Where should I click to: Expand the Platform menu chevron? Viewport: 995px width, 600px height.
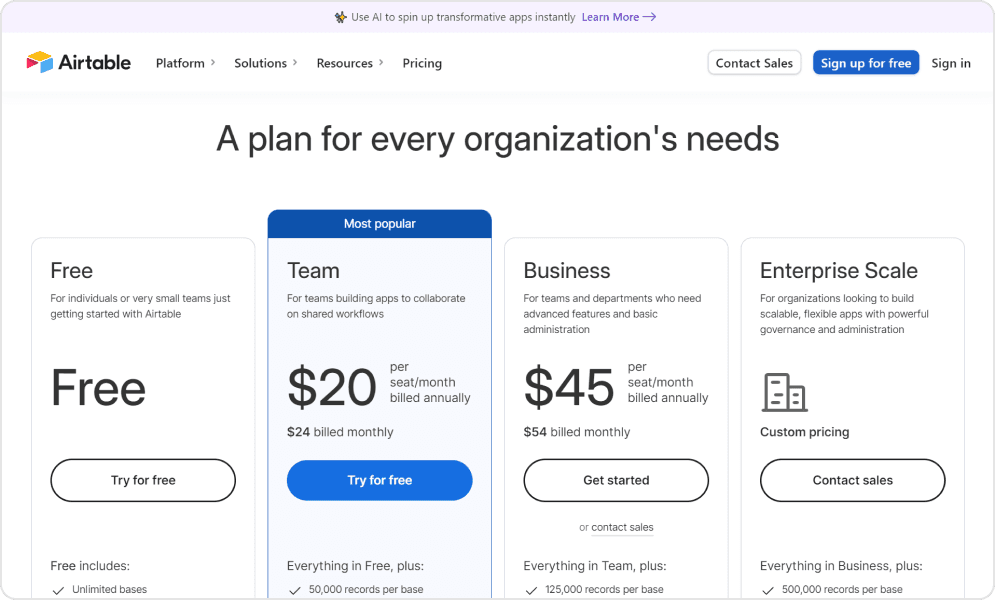pyautogui.click(x=213, y=62)
